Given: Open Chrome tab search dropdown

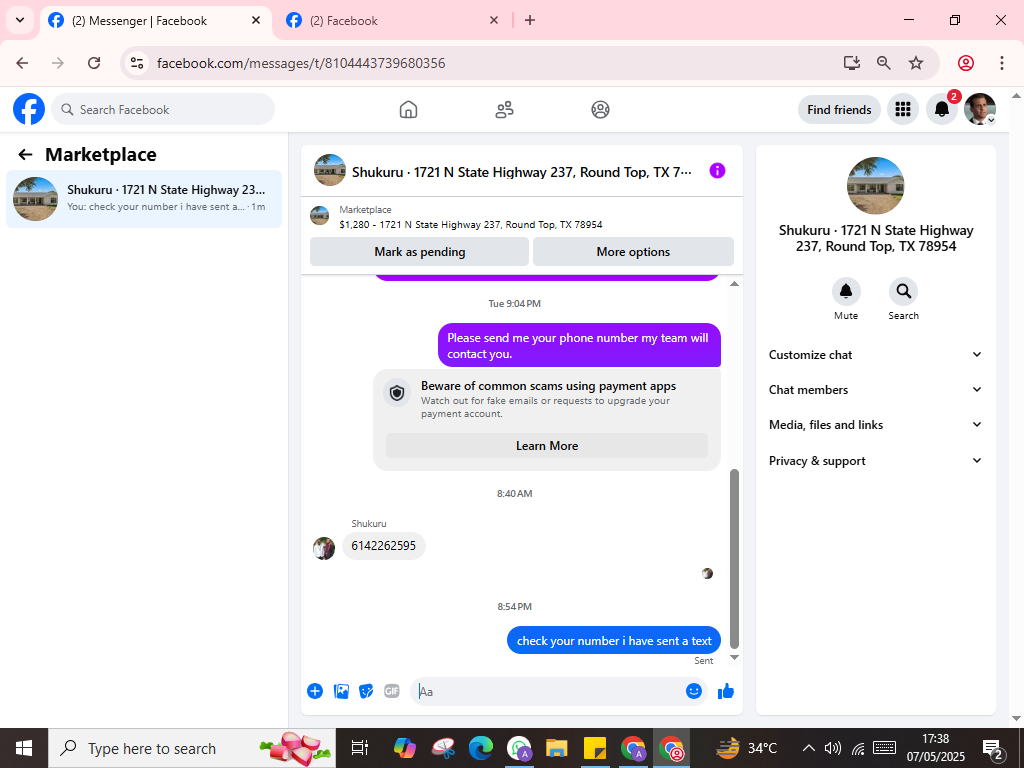Looking at the screenshot, I should point(20,20).
